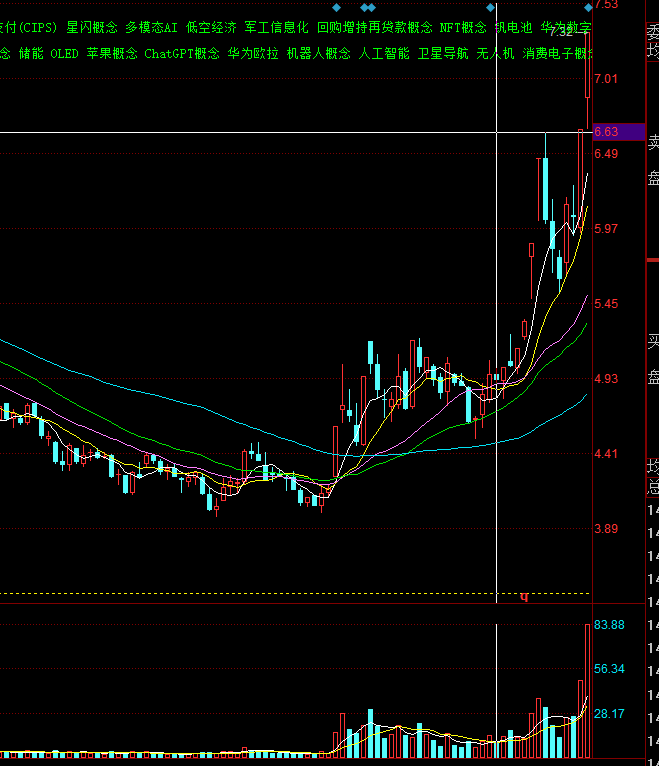Click the leftmost blue diamond info marker
659x766 pixels.
336,7
